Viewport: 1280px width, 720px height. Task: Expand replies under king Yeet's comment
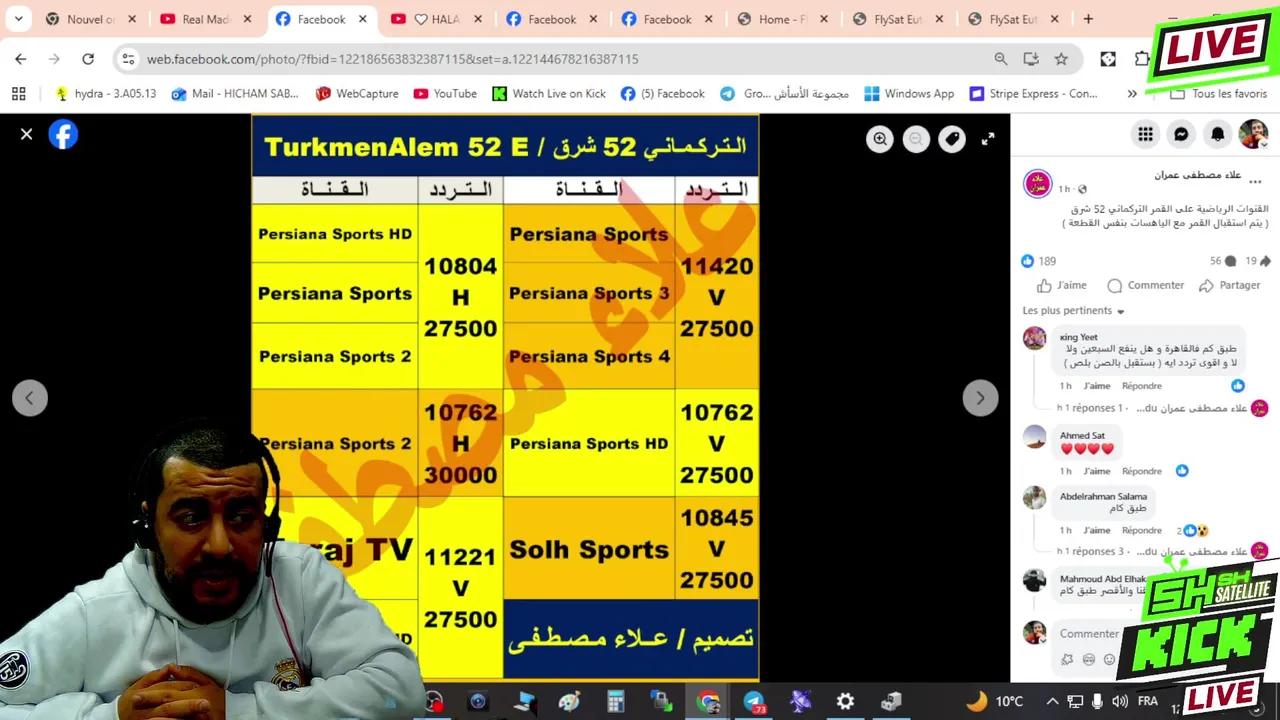point(1152,408)
